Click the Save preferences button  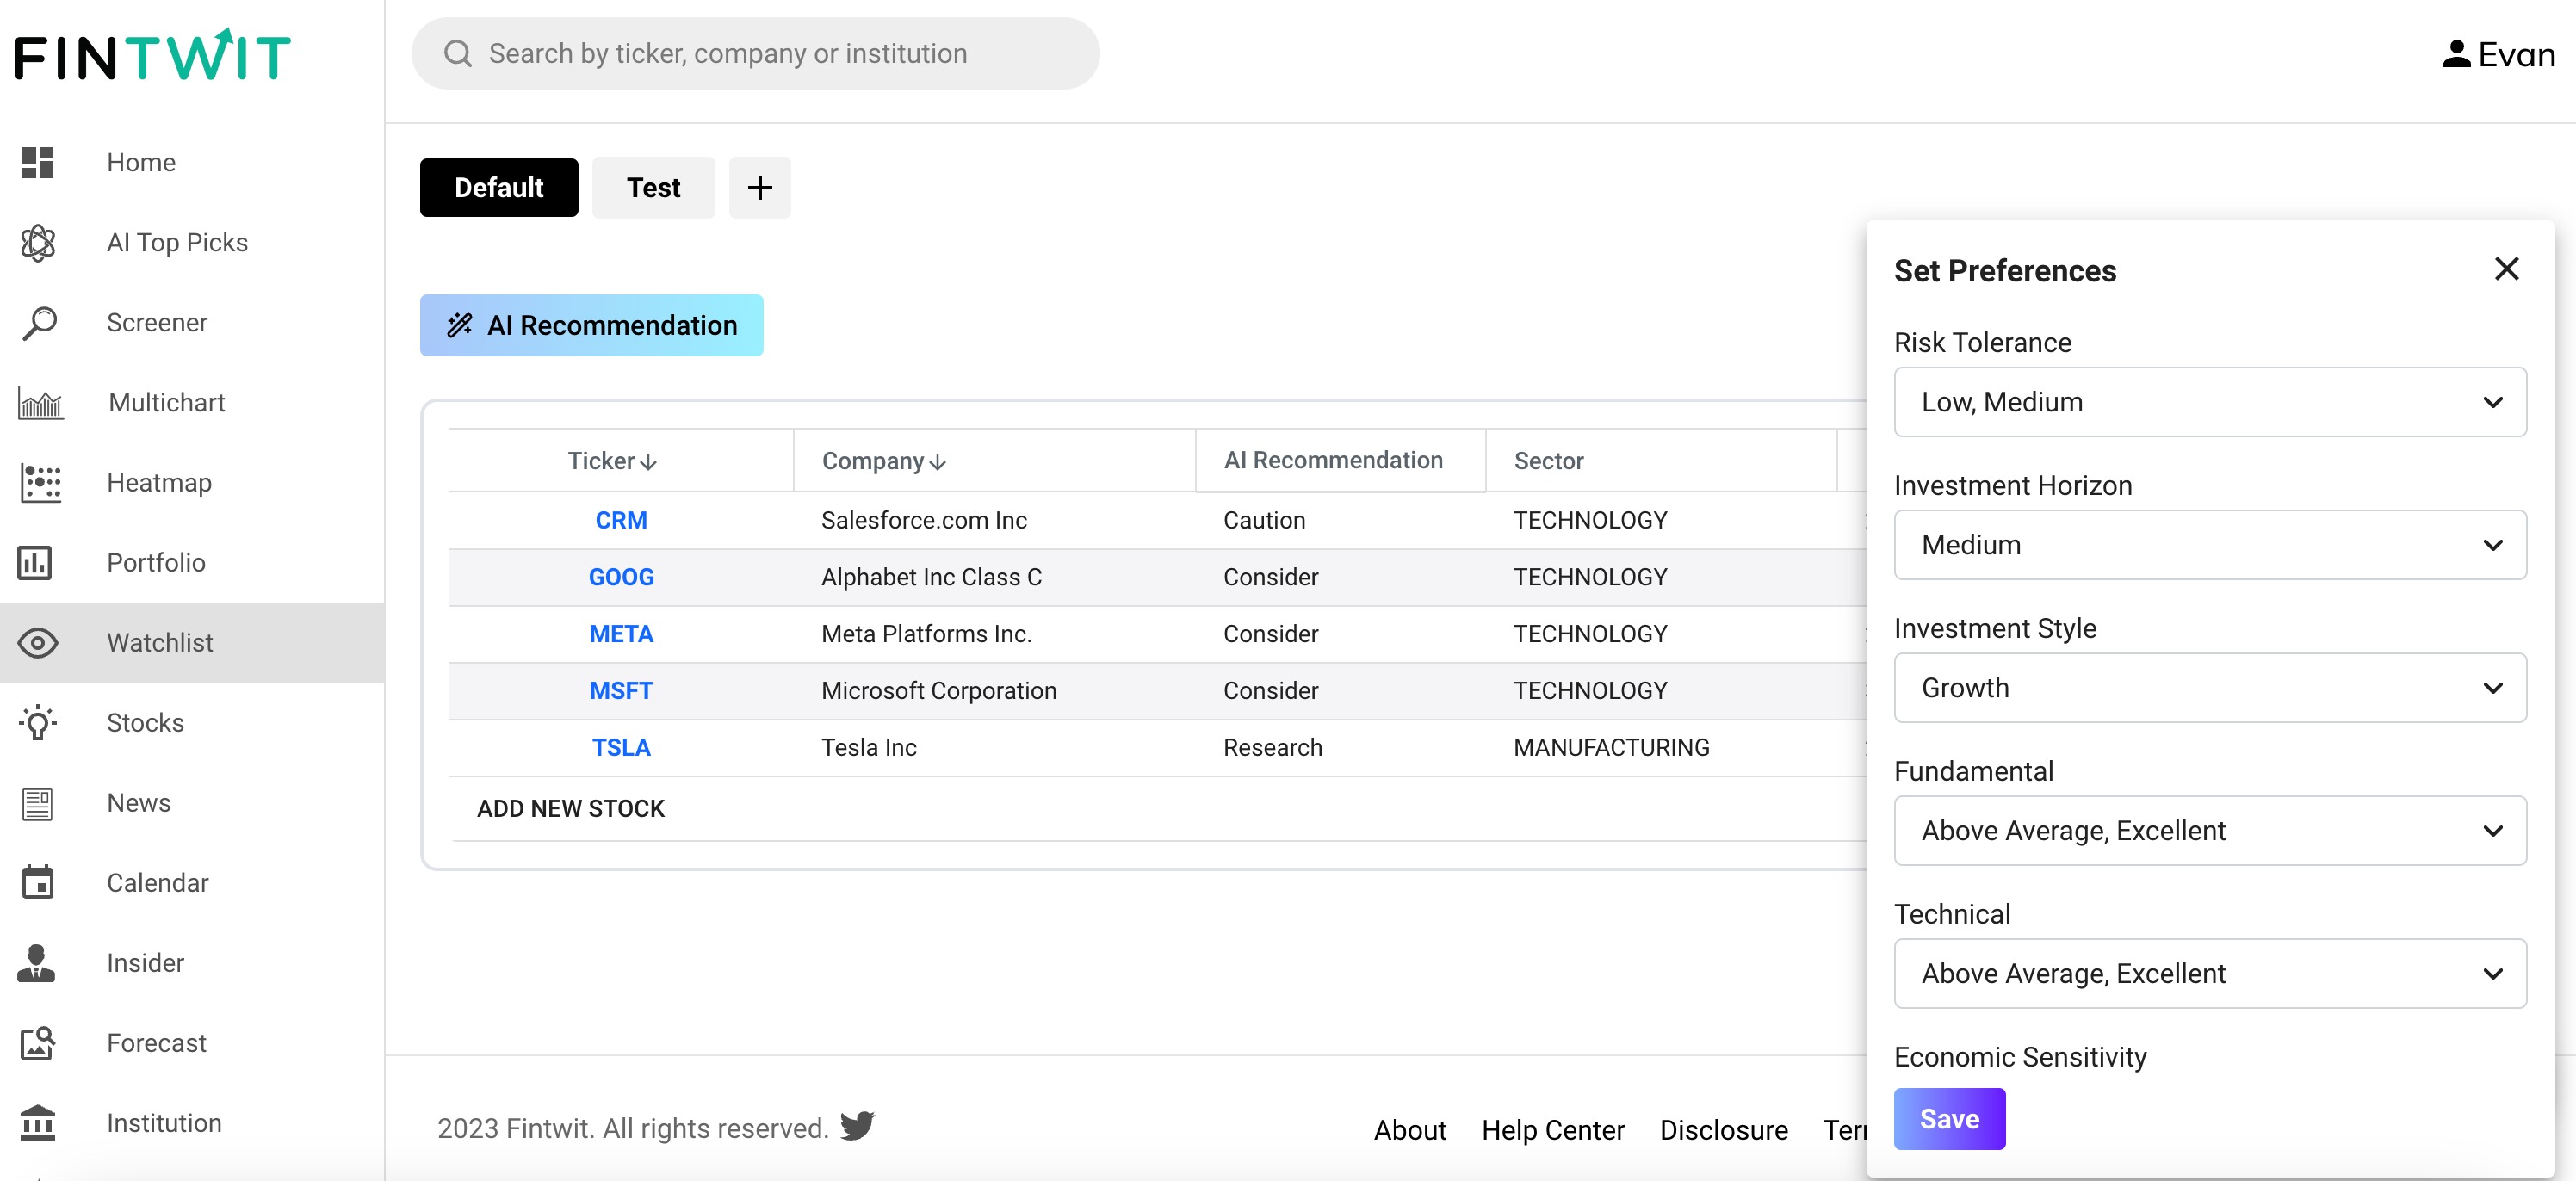point(1948,1119)
